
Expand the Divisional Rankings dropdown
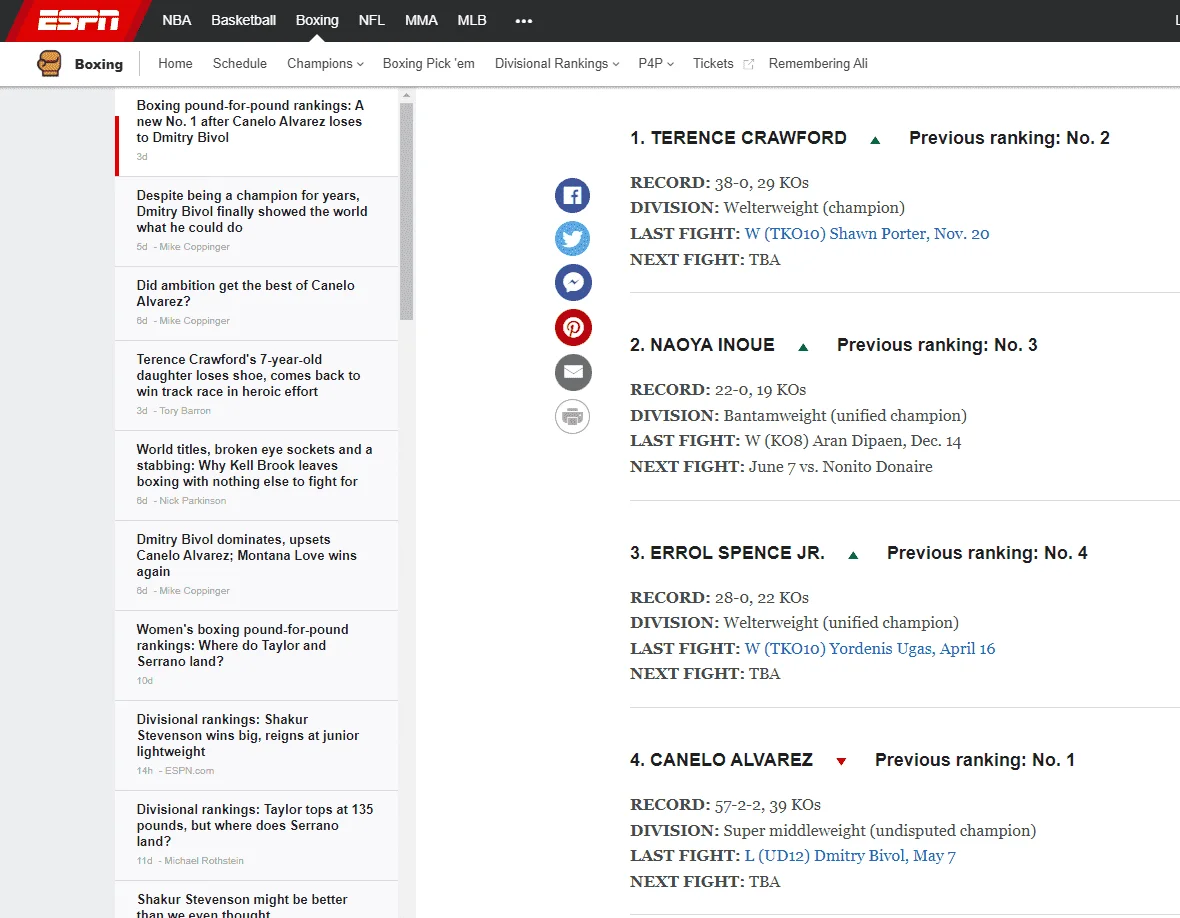pyautogui.click(x=557, y=64)
